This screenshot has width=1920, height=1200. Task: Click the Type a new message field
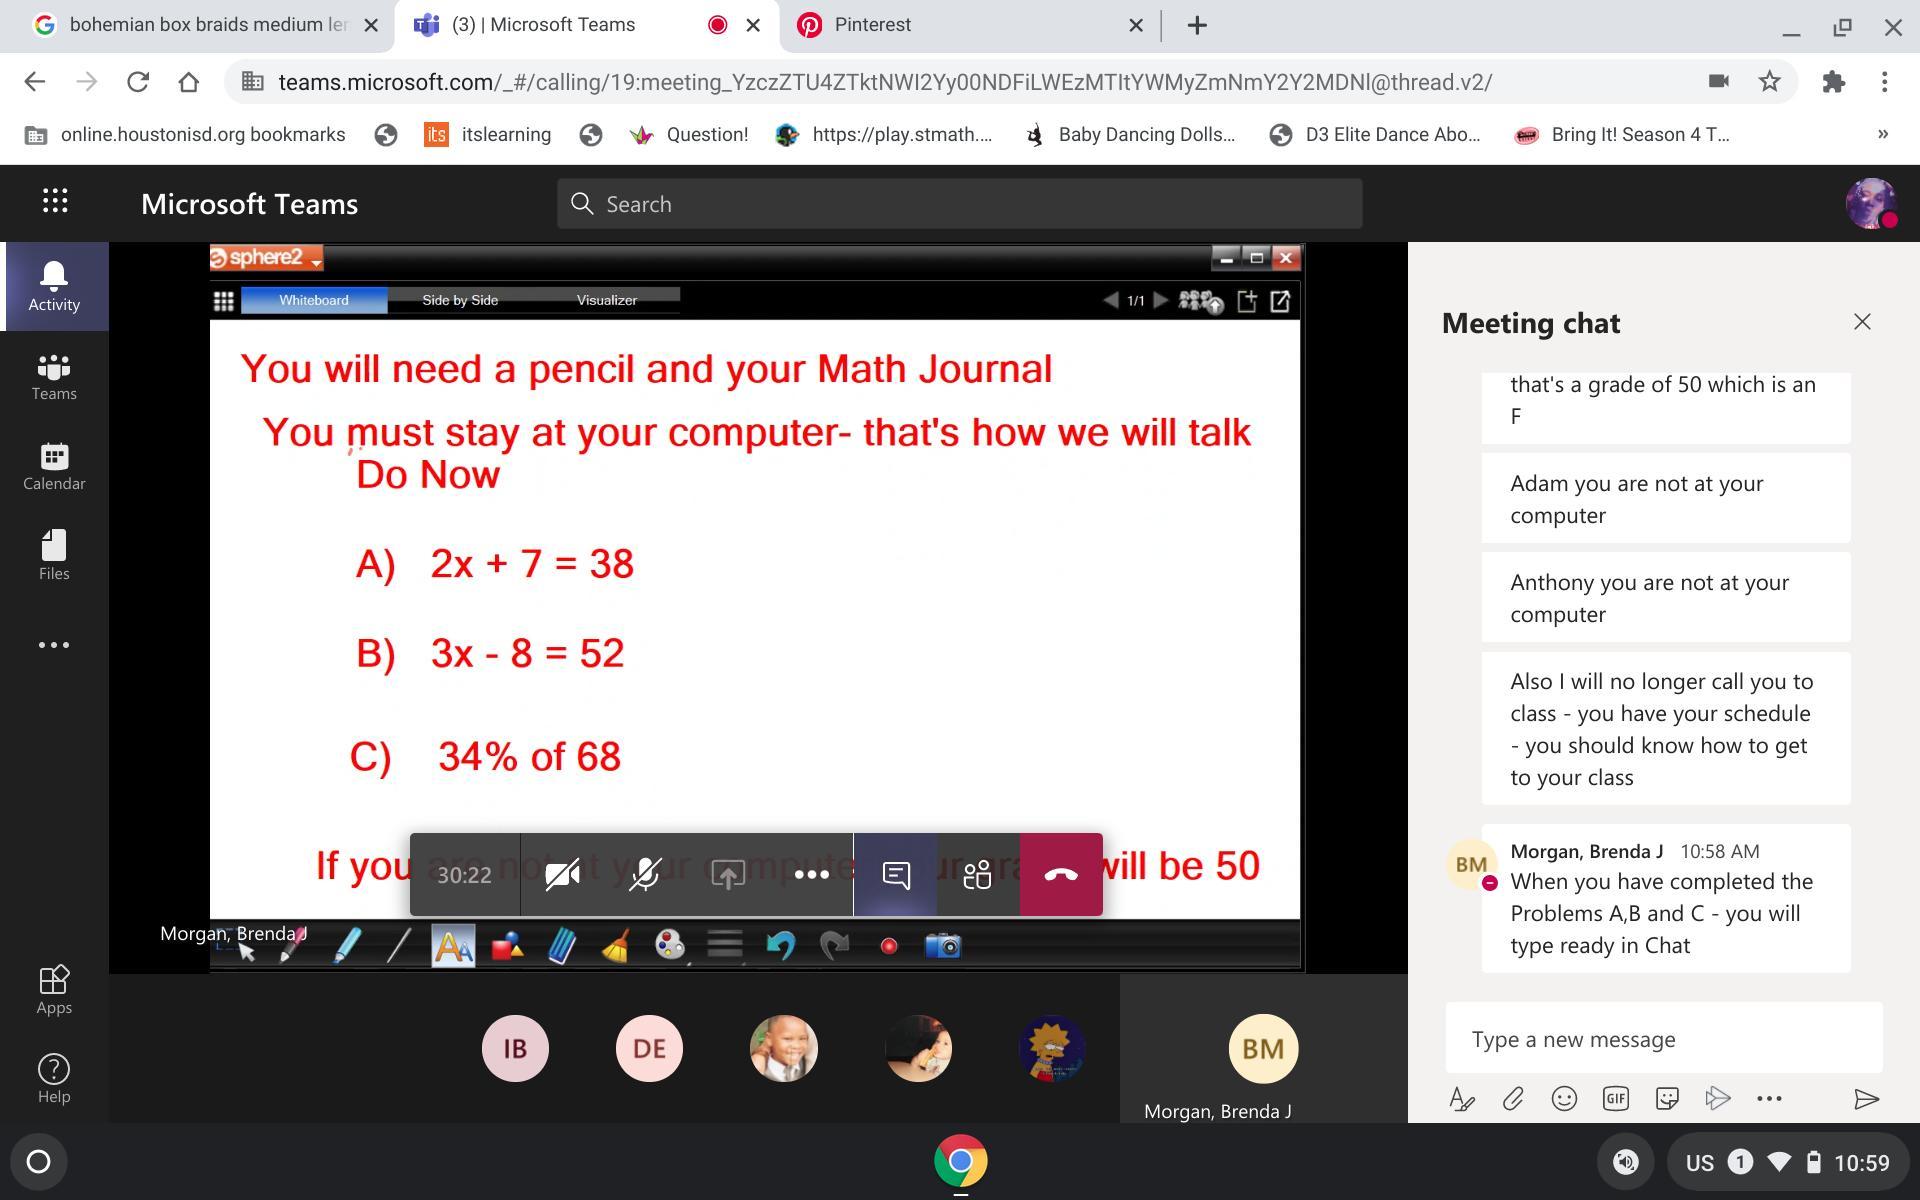pyautogui.click(x=1664, y=1039)
